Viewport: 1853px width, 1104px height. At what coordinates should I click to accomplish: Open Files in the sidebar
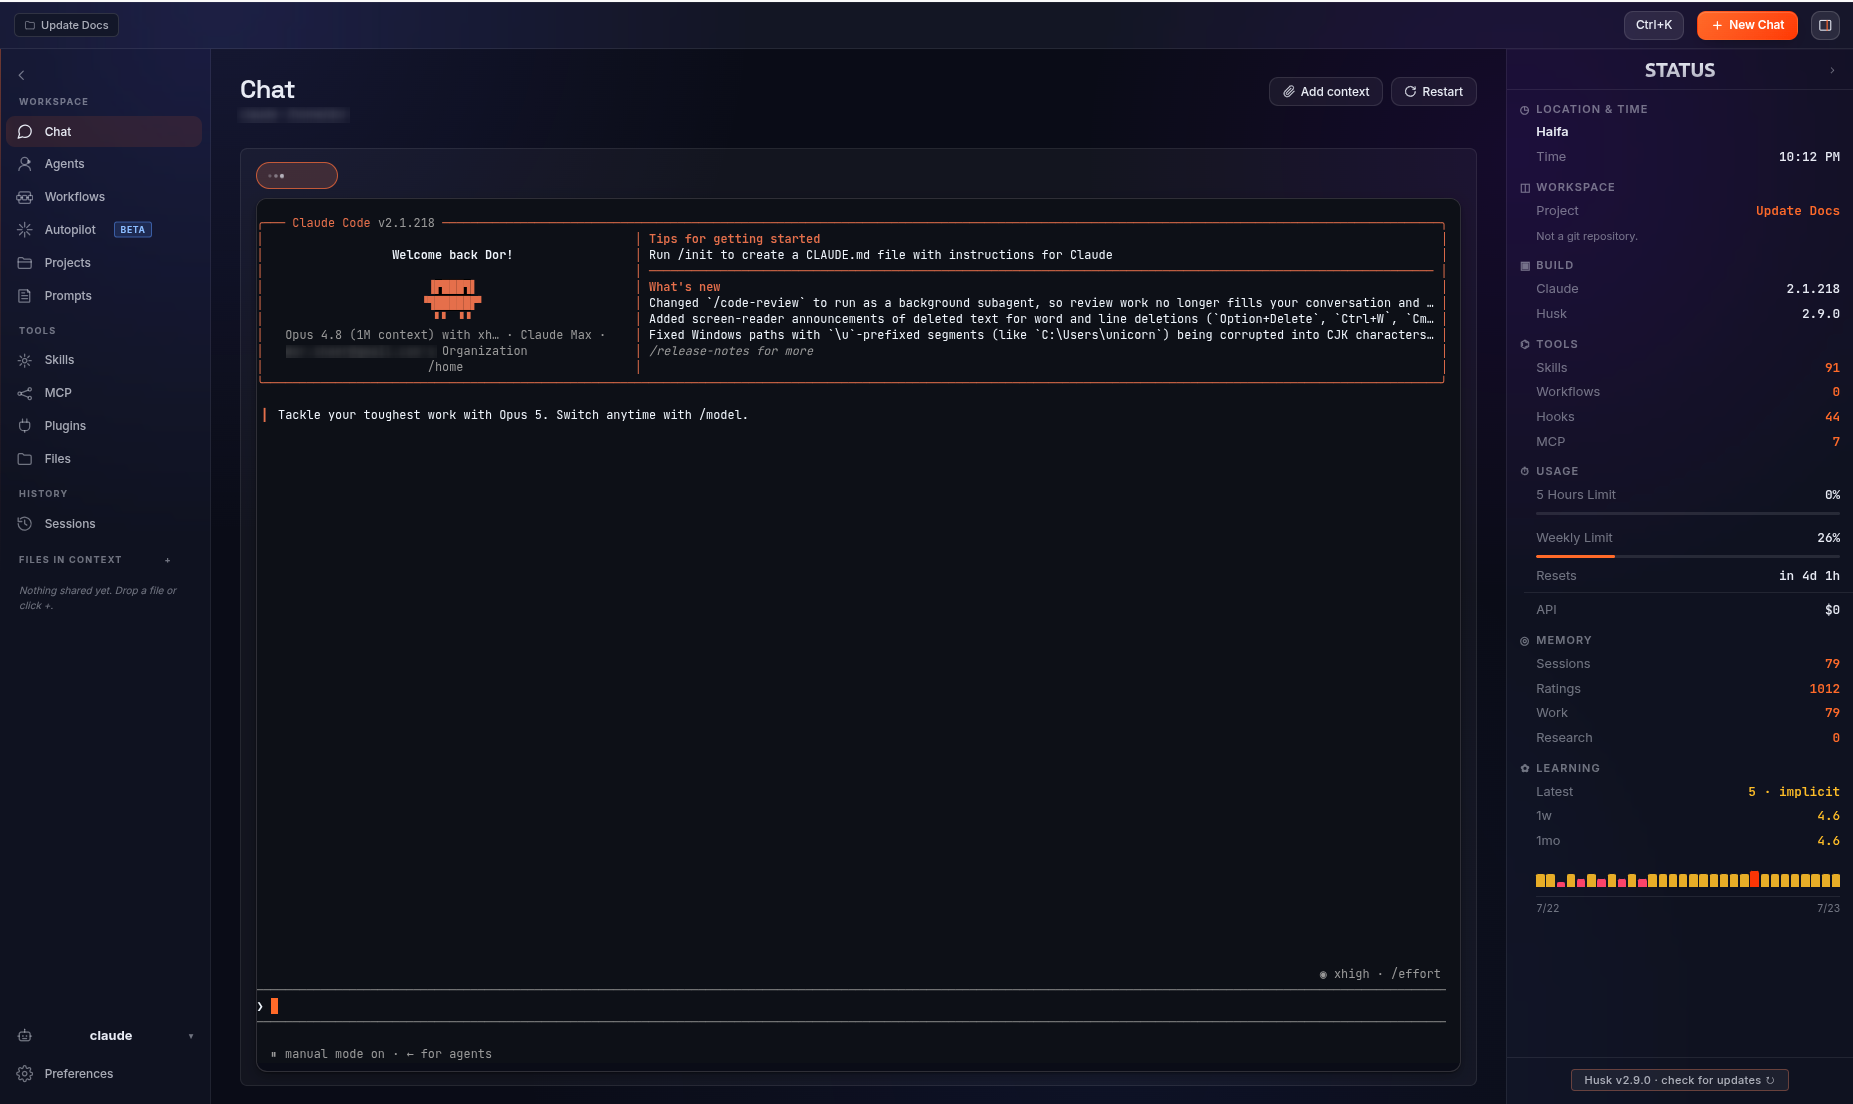[104, 459]
